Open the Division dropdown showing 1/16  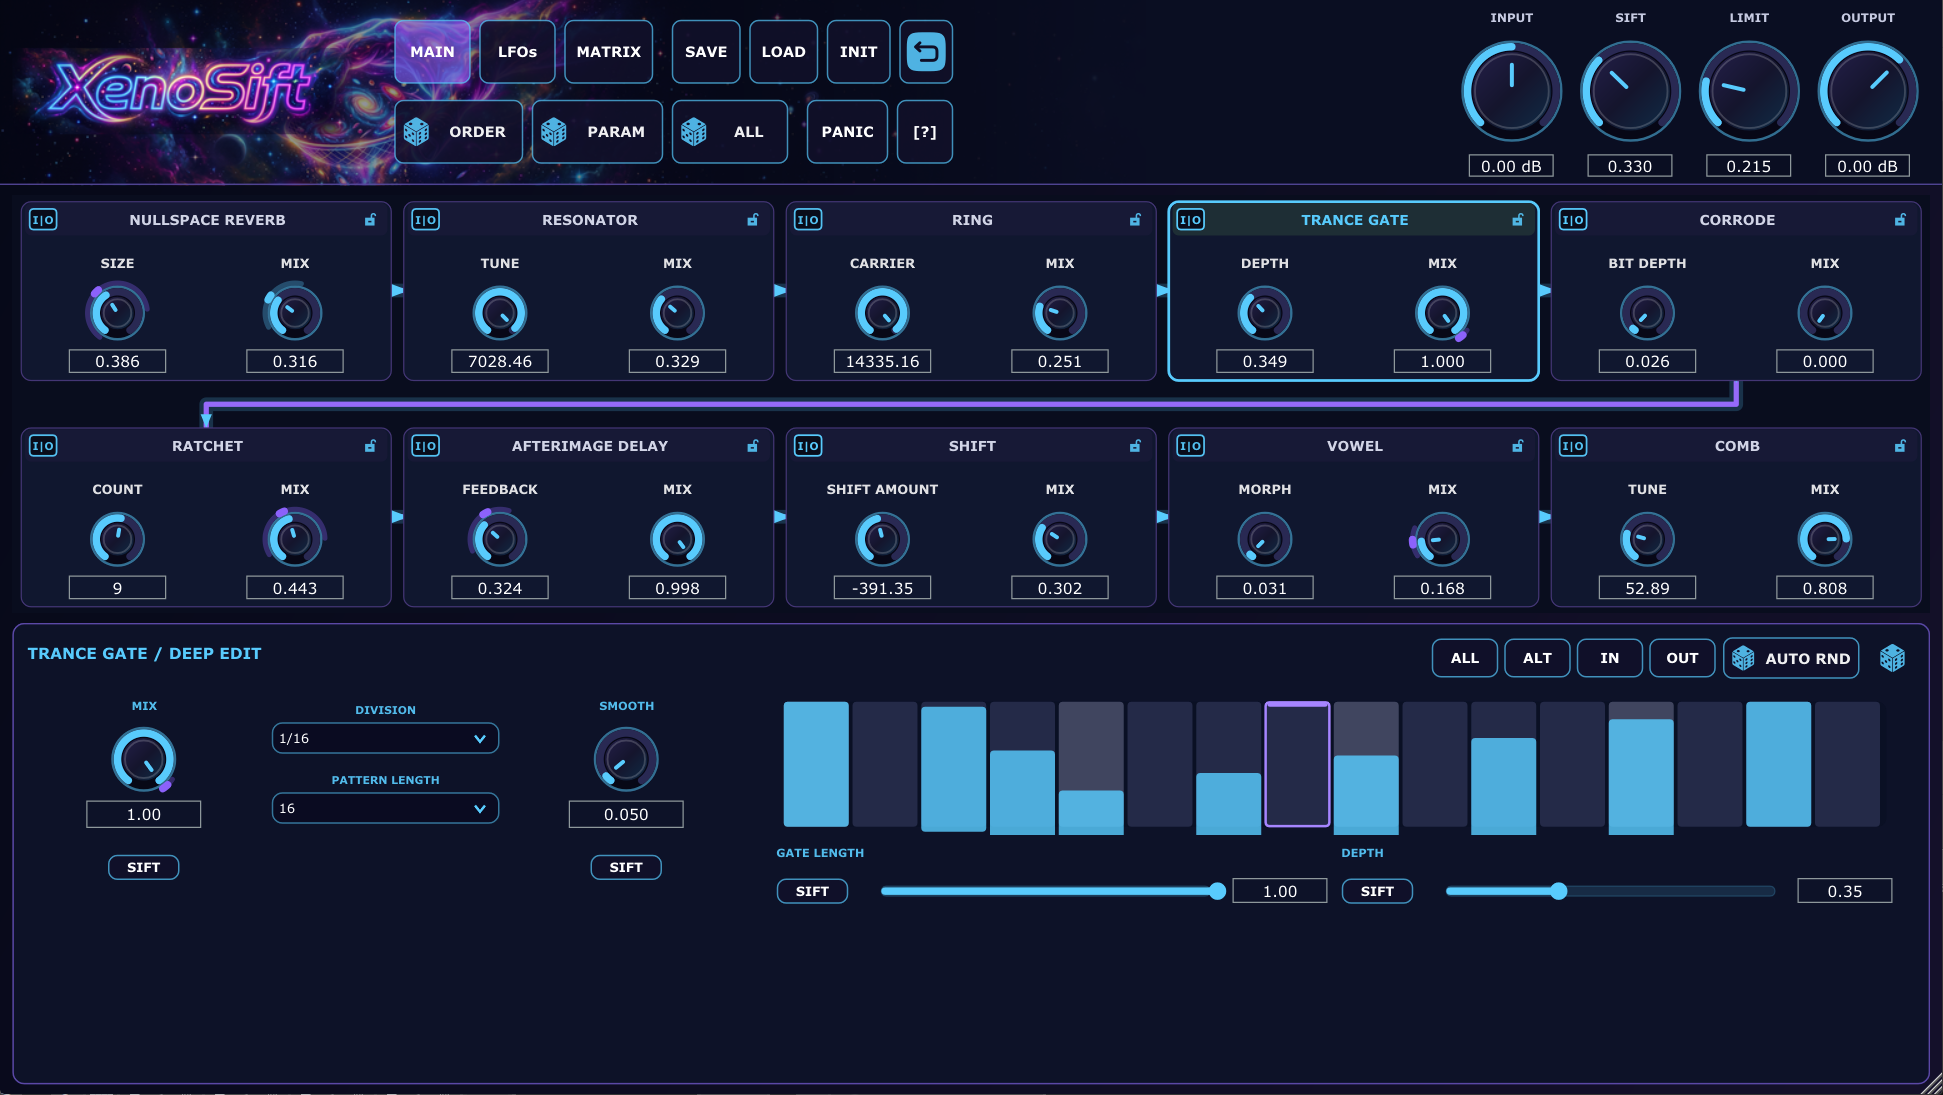coord(385,738)
